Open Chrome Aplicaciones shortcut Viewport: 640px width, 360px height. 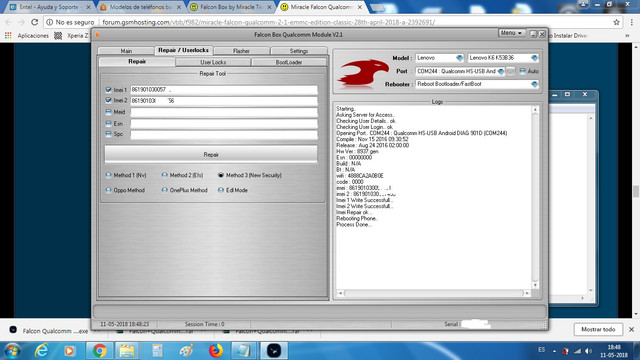click(27, 36)
